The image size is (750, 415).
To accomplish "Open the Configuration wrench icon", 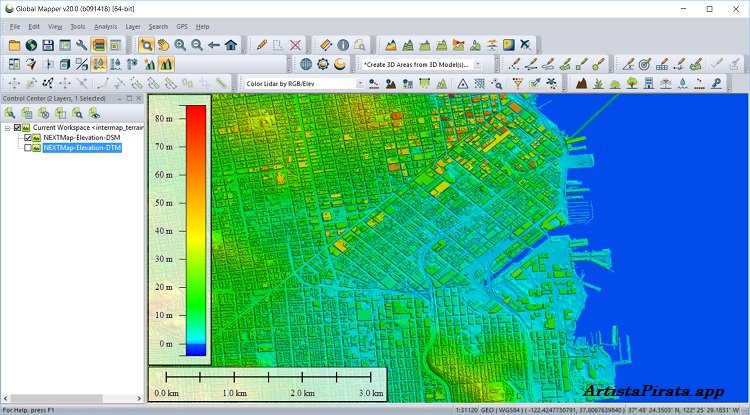I will click(81, 45).
